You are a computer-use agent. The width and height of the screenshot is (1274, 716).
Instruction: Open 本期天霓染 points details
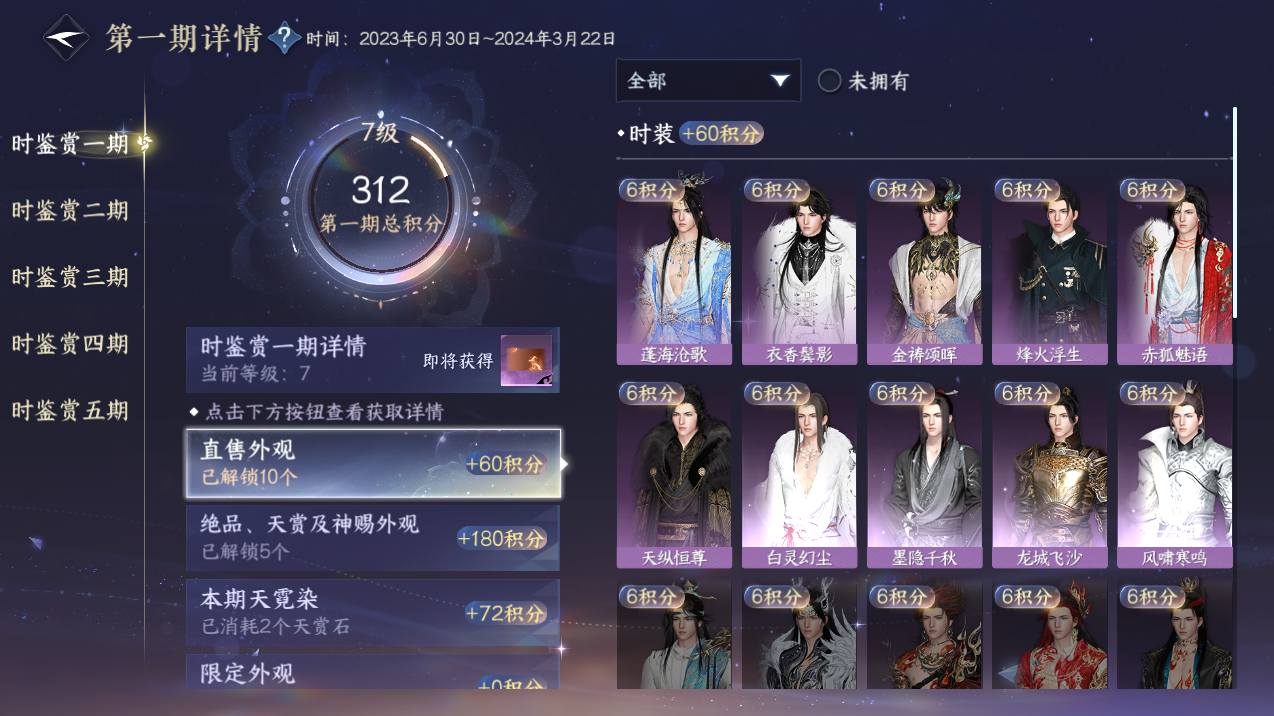click(373, 612)
